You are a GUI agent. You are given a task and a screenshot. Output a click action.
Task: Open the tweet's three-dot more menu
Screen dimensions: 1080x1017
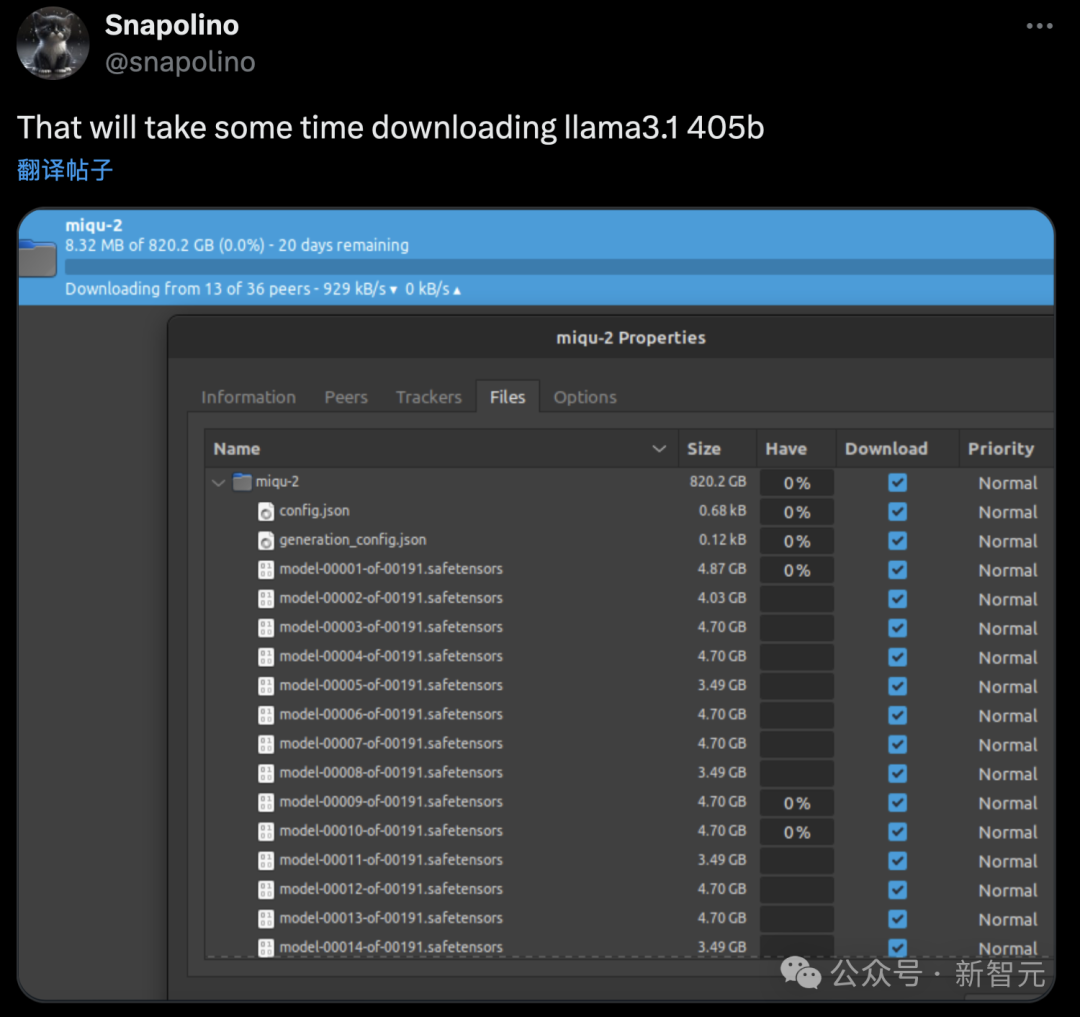[1039, 26]
